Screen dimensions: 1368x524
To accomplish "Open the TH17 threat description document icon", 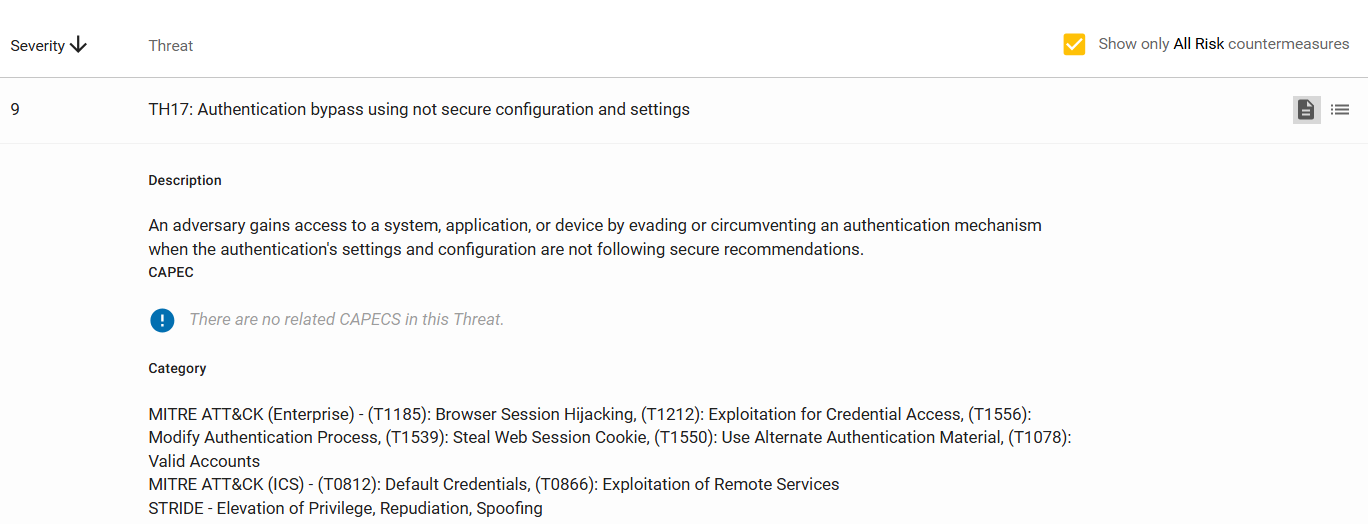I will [x=1306, y=110].
